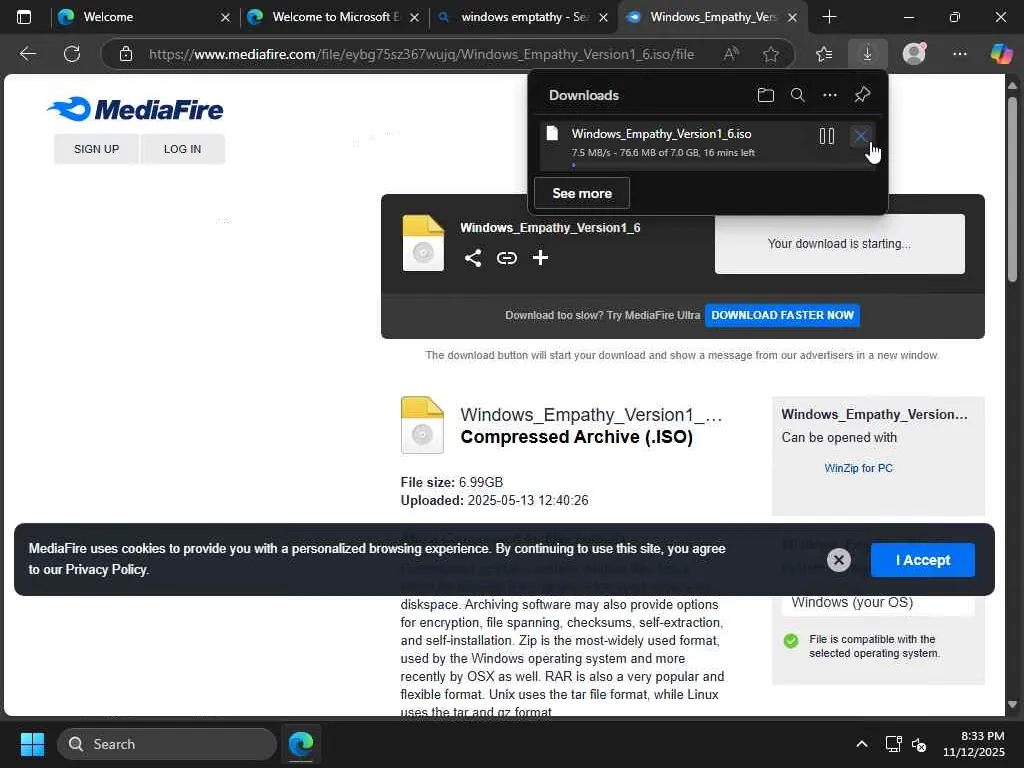Open Read aloud icon in address bar

pyautogui.click(x=731, y=54)
